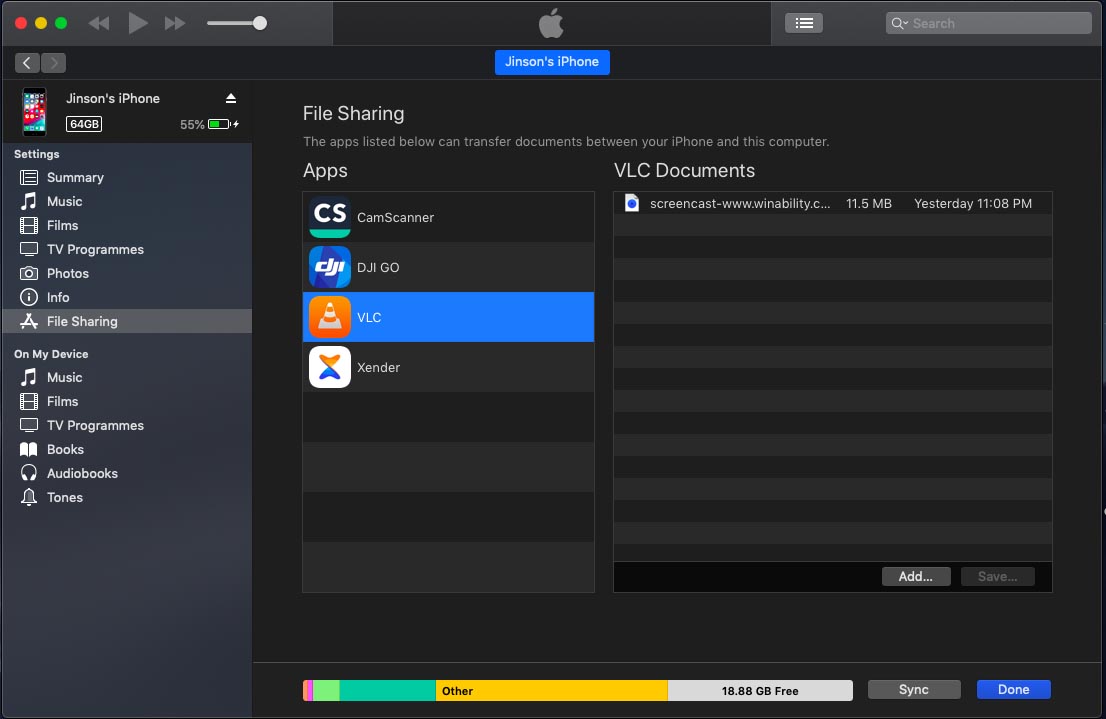The height and width of the screenshot is (719, 1106).
Task: Click the 11.5 MB file size
Action: pyautogui.click(x=868, y=203)
